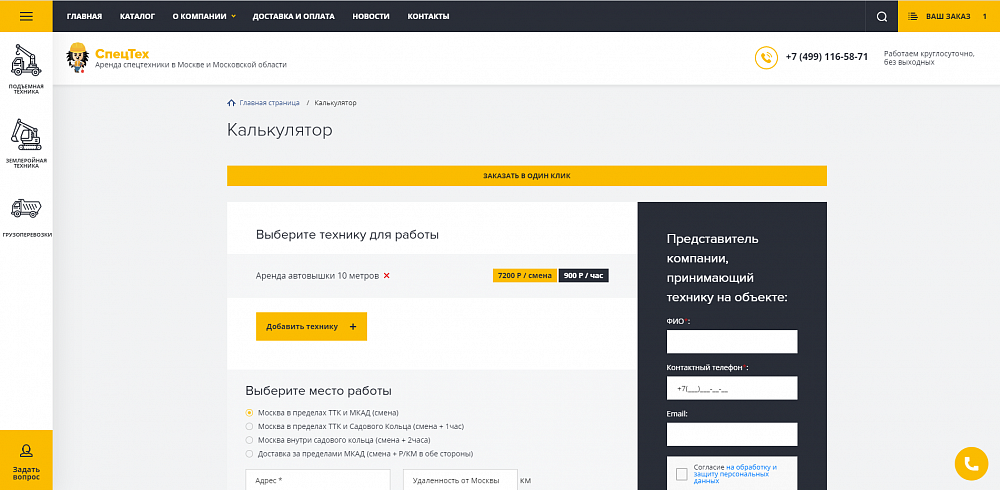The width and height of the screenshot is (1000, 490).
Task: Click the Главная страница breadcrumb link
Action: click(x=269, y=103)
